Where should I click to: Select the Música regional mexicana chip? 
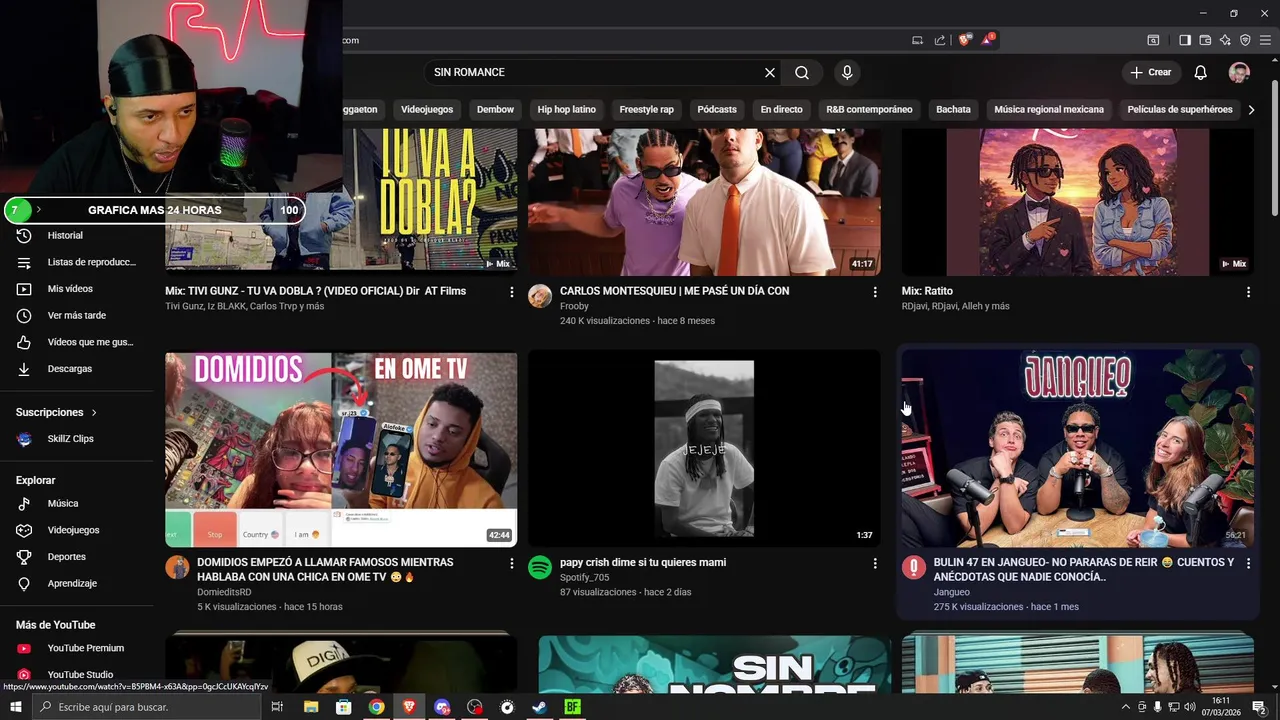coord(1049,109)
